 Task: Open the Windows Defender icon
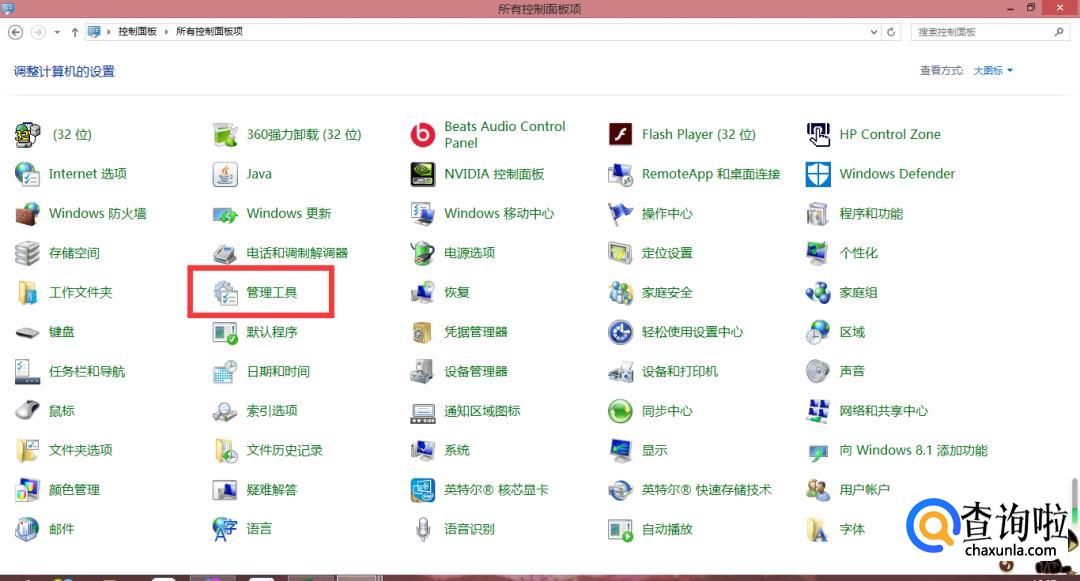tap(818, 174)
